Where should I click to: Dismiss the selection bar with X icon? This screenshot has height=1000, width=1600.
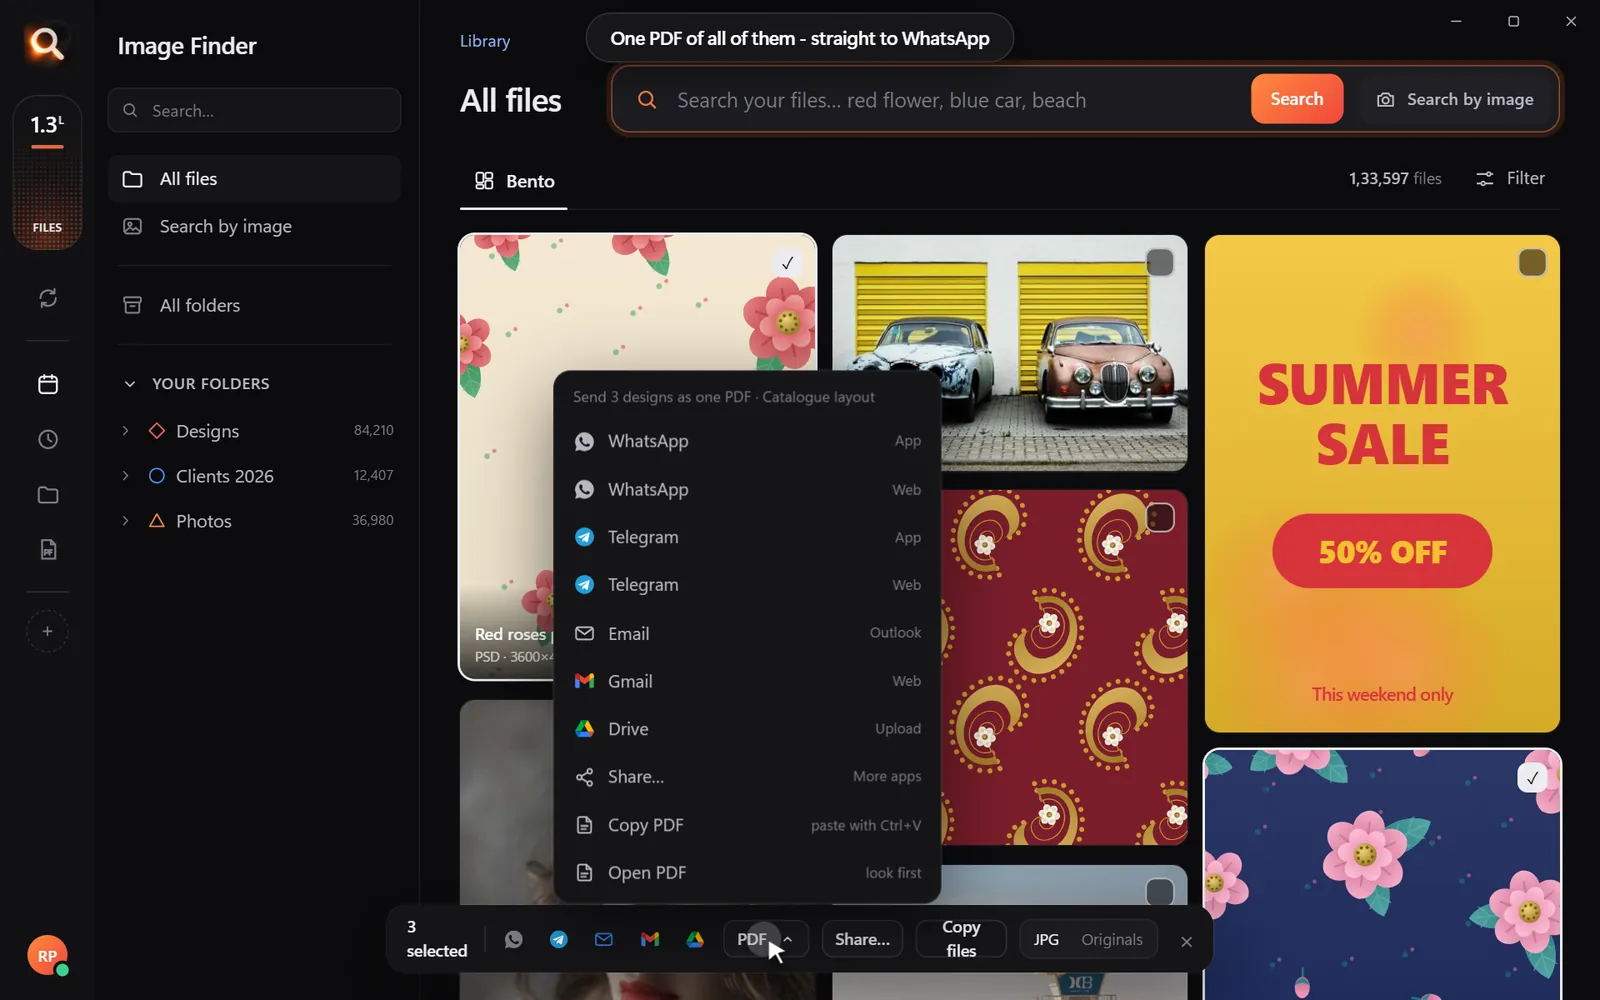click(x=1186, y=941)
